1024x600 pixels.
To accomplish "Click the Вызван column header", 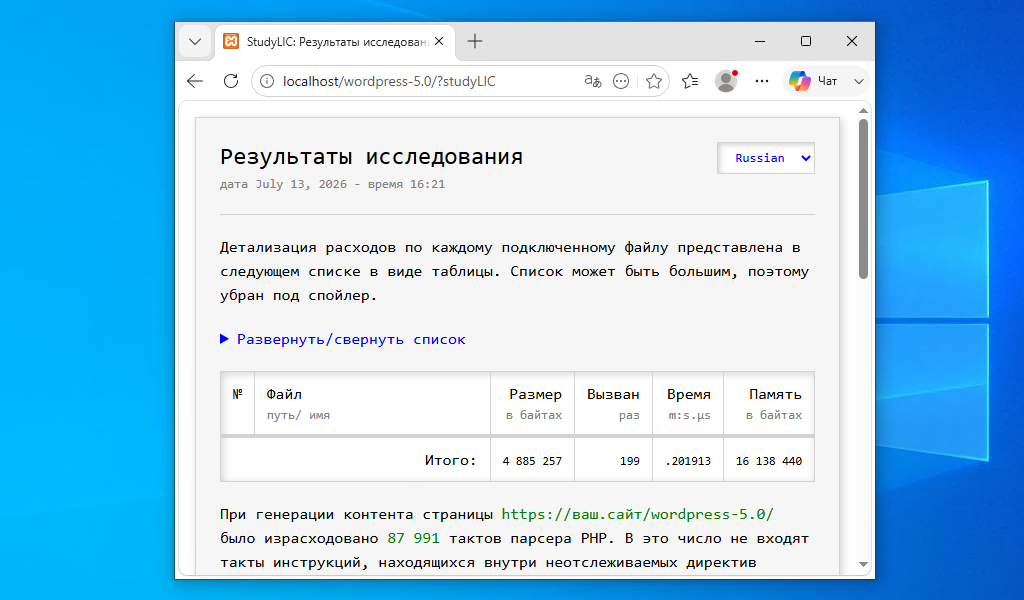I will (x=613, y=403).
